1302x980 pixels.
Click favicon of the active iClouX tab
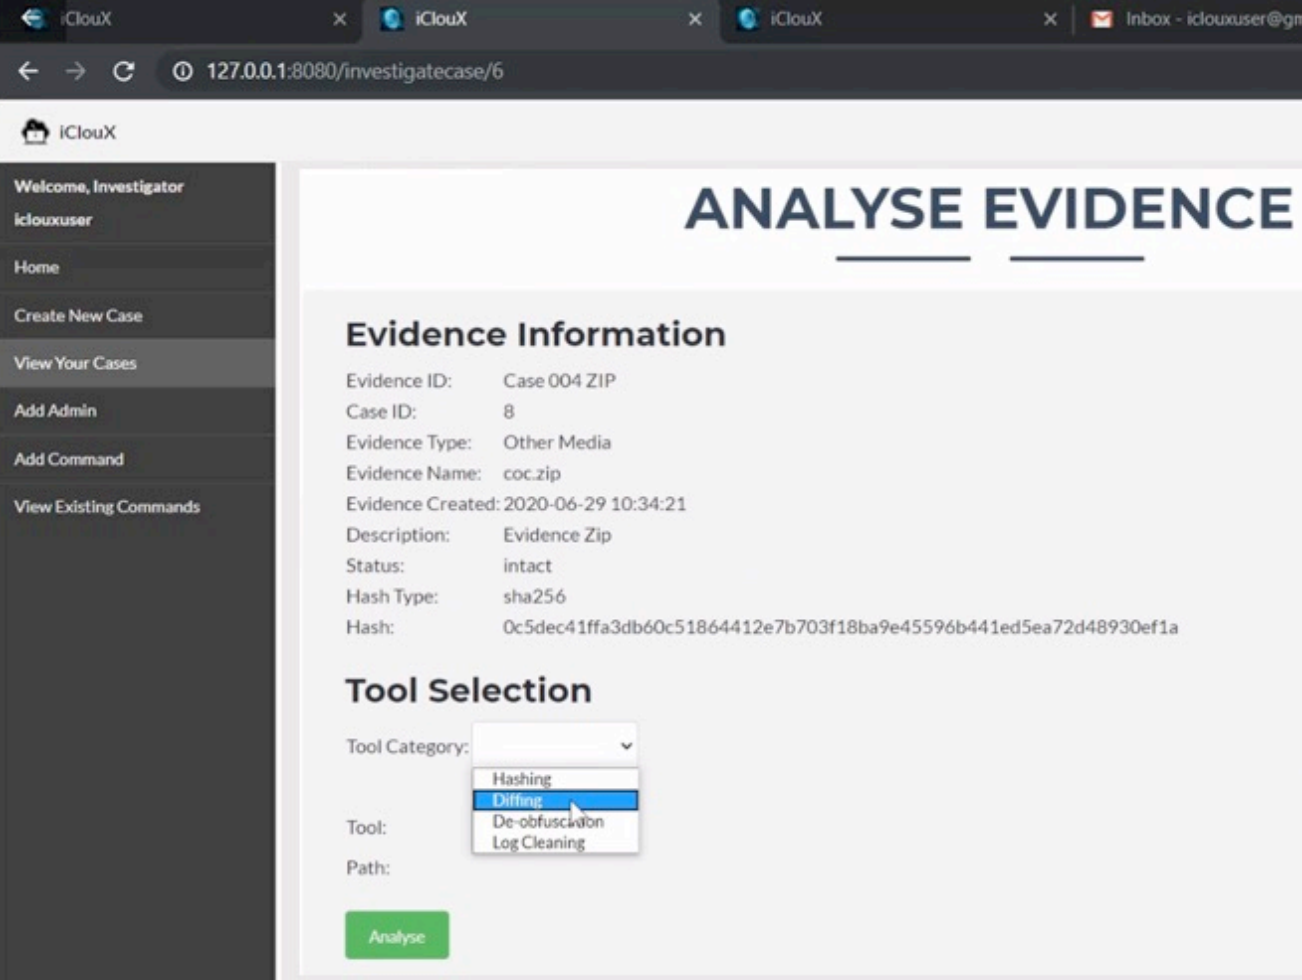point(392,19)
